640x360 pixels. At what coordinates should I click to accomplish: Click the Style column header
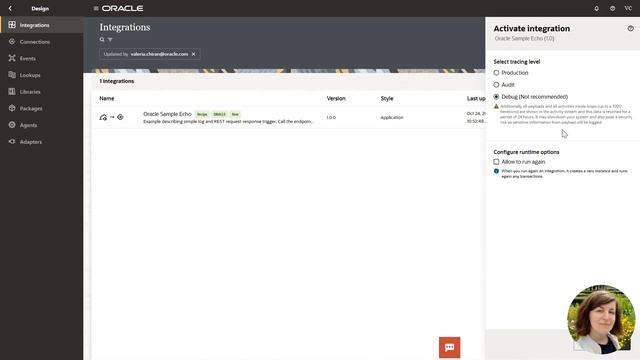tap(387, 98)
